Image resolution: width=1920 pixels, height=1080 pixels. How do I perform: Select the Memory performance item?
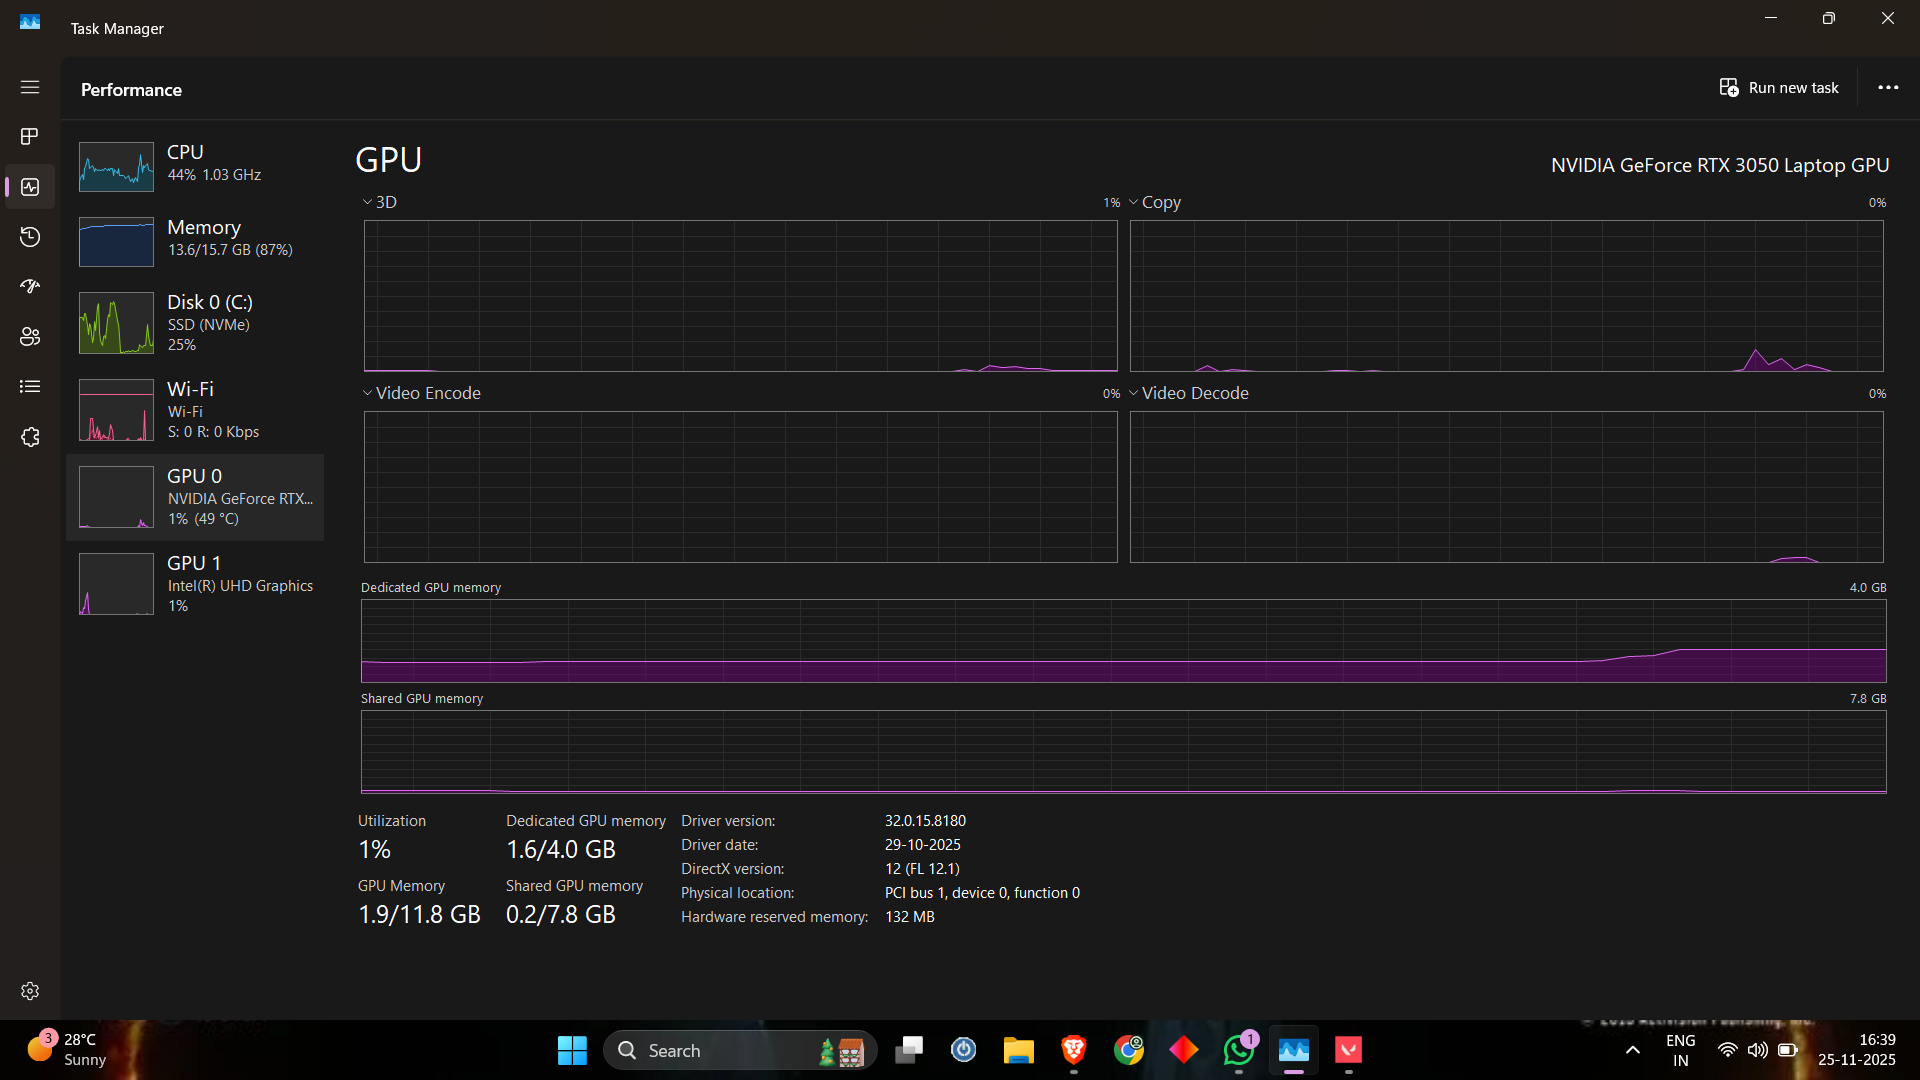click(x=195, y=239)
